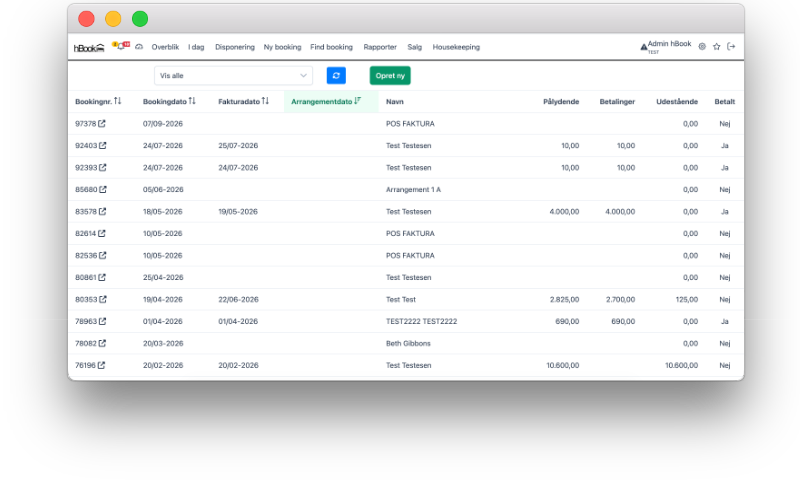
Task: Click the logout icon
Action: point(731,46)
